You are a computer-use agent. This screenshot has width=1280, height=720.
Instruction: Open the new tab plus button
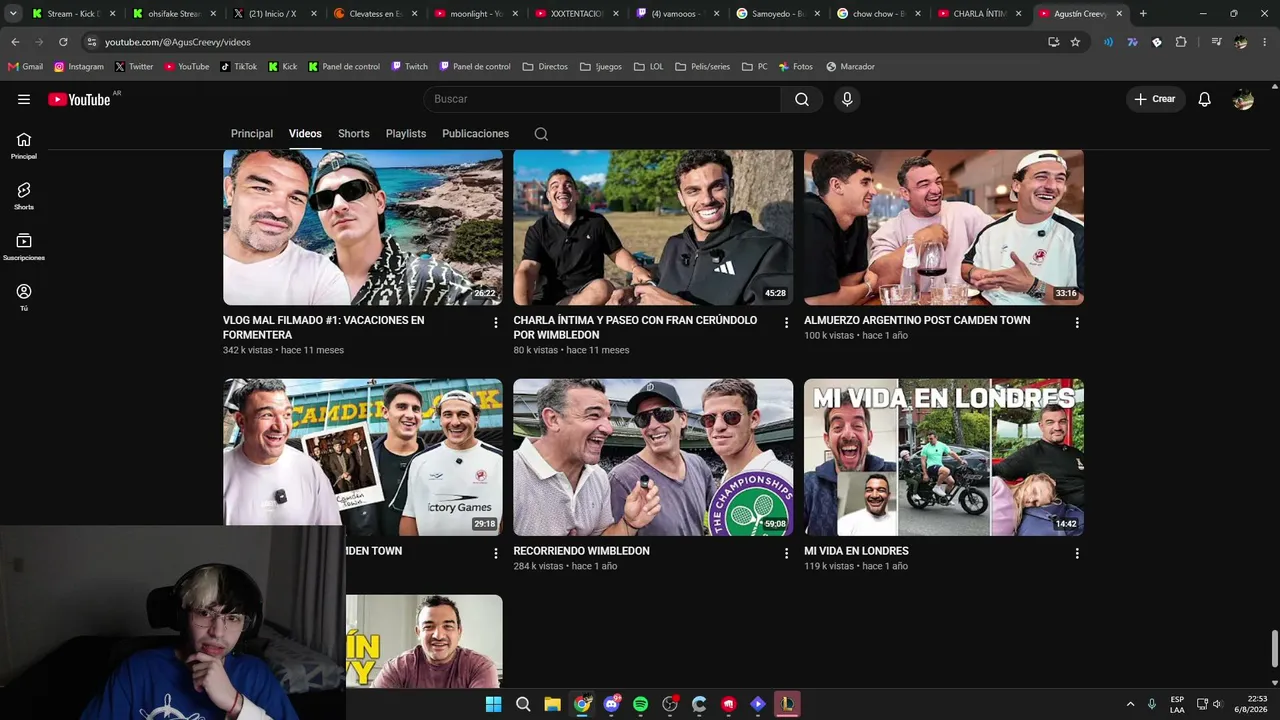pos(1143,14)
